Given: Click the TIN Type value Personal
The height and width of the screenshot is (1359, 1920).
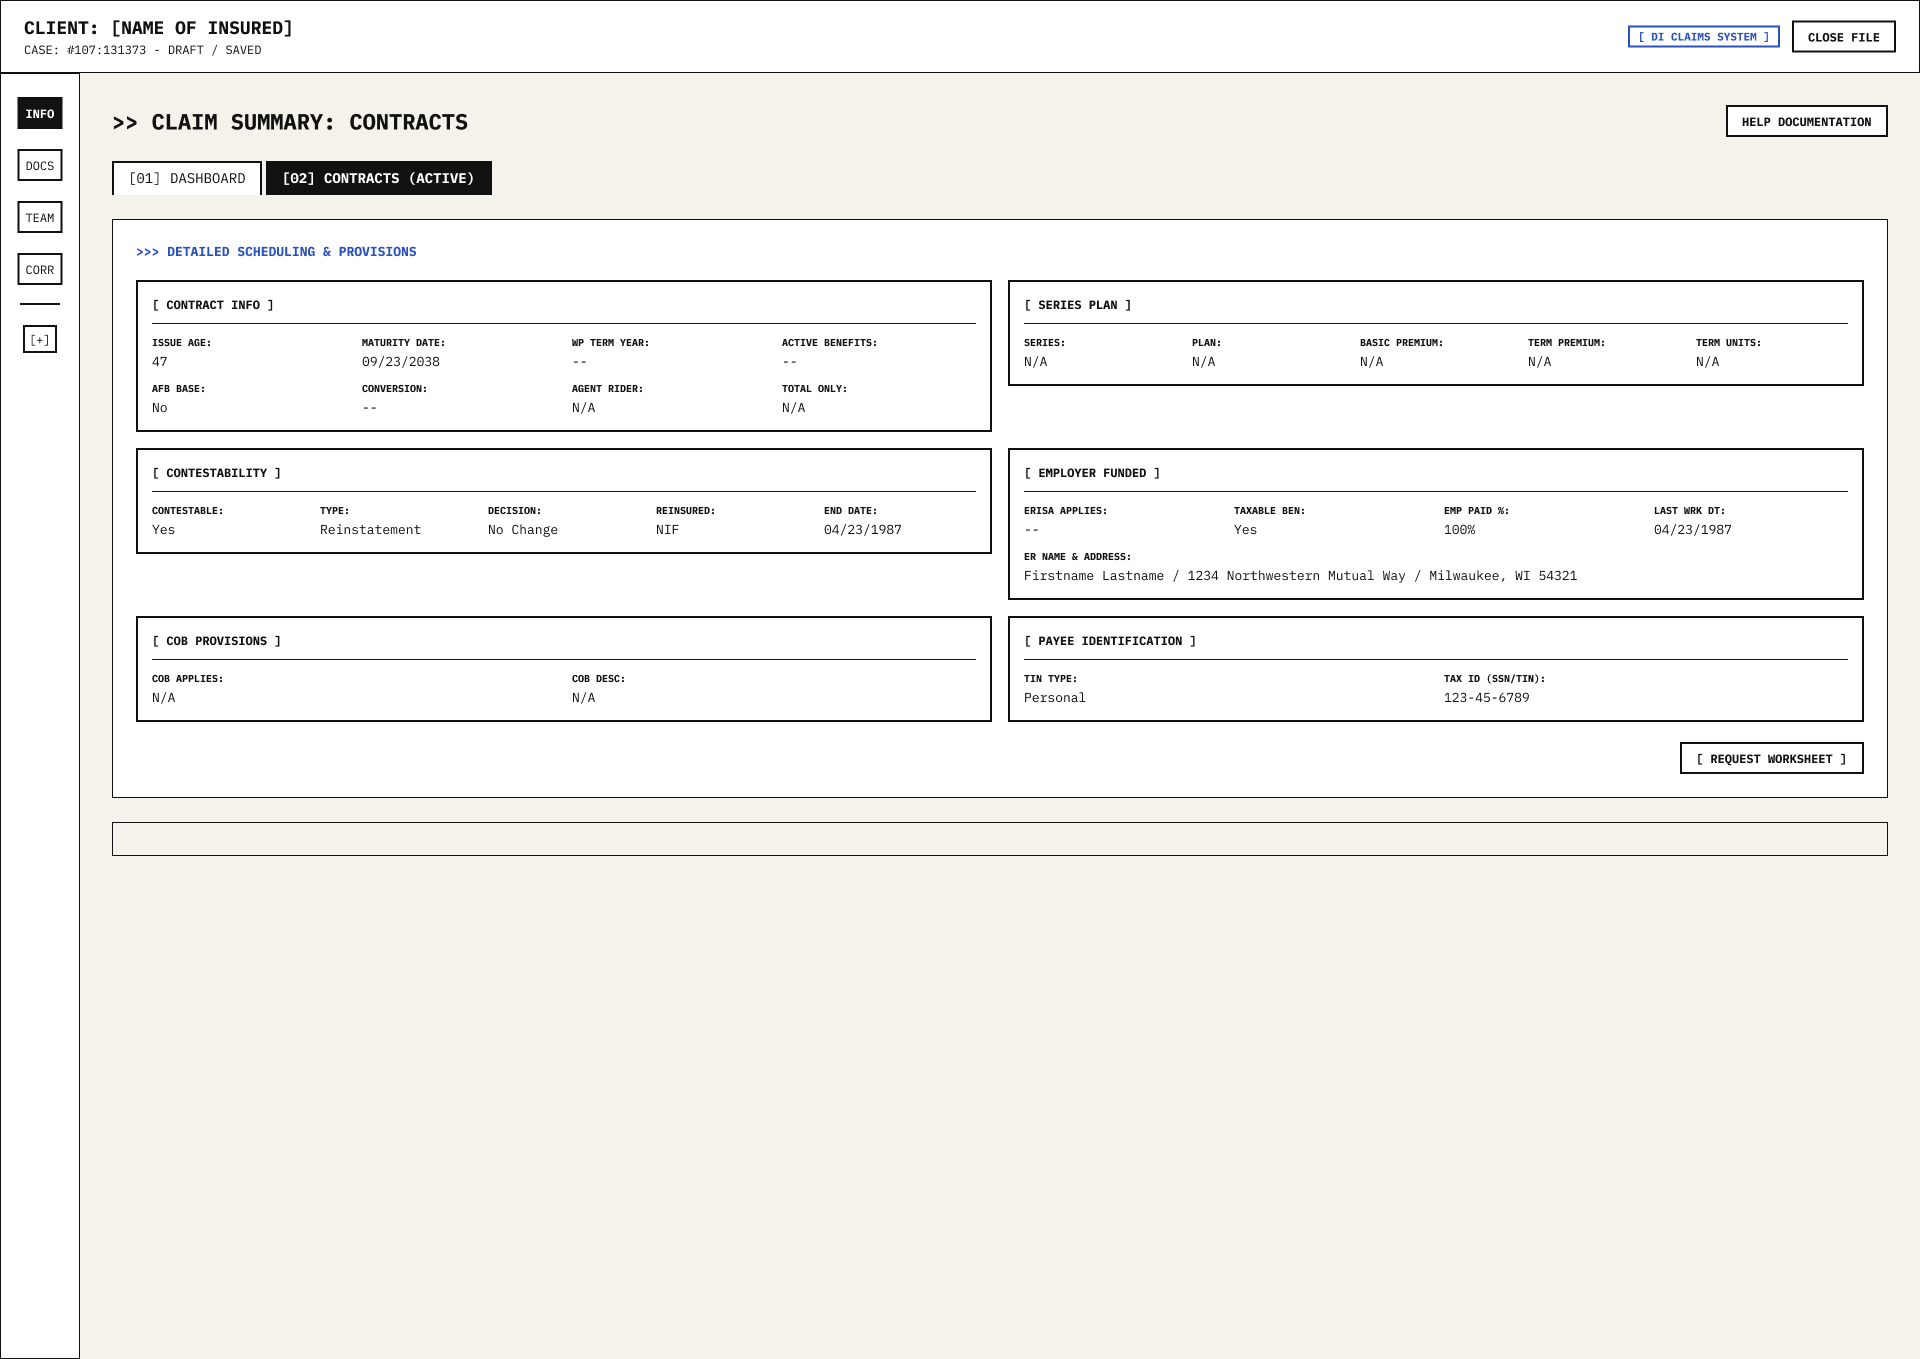Looking at the screenshot, I should 1055,698.
